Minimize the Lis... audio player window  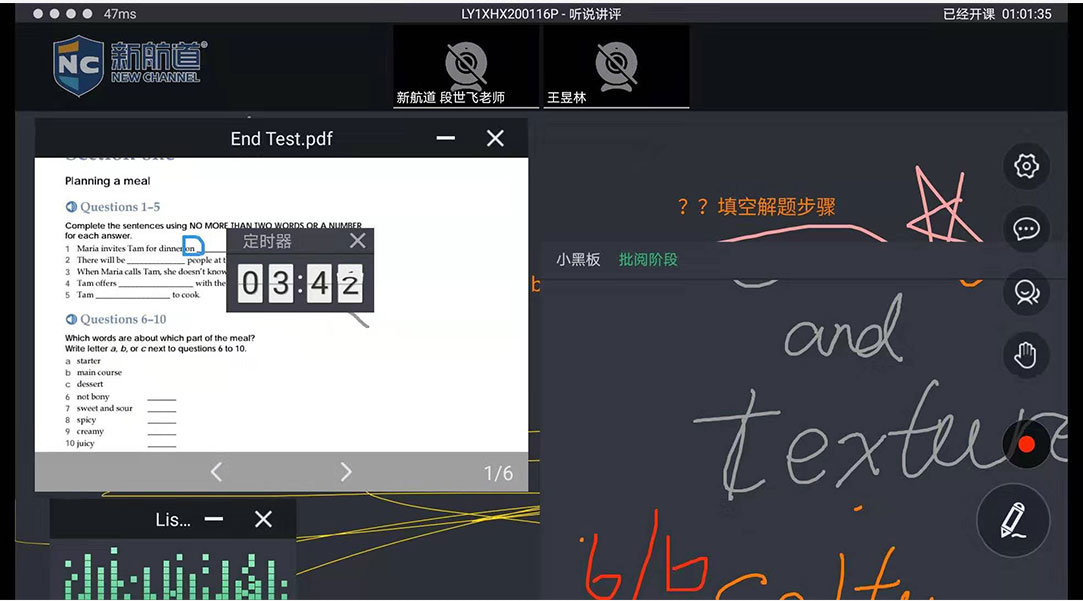tap(214, 519)
